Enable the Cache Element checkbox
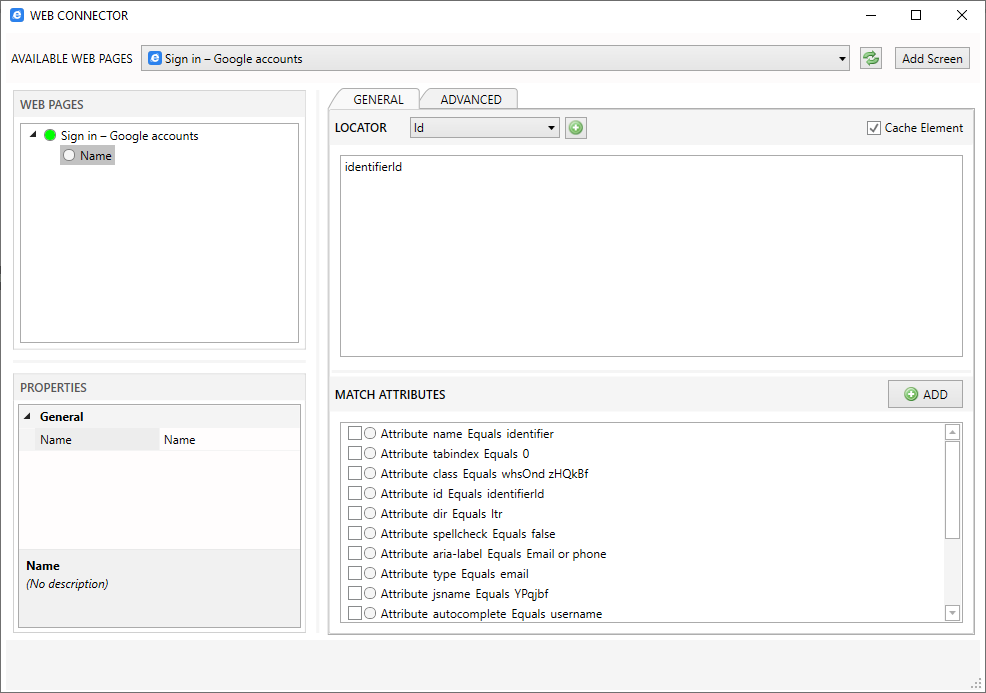This screenshot has height=693, width=986. coord(874,127)
